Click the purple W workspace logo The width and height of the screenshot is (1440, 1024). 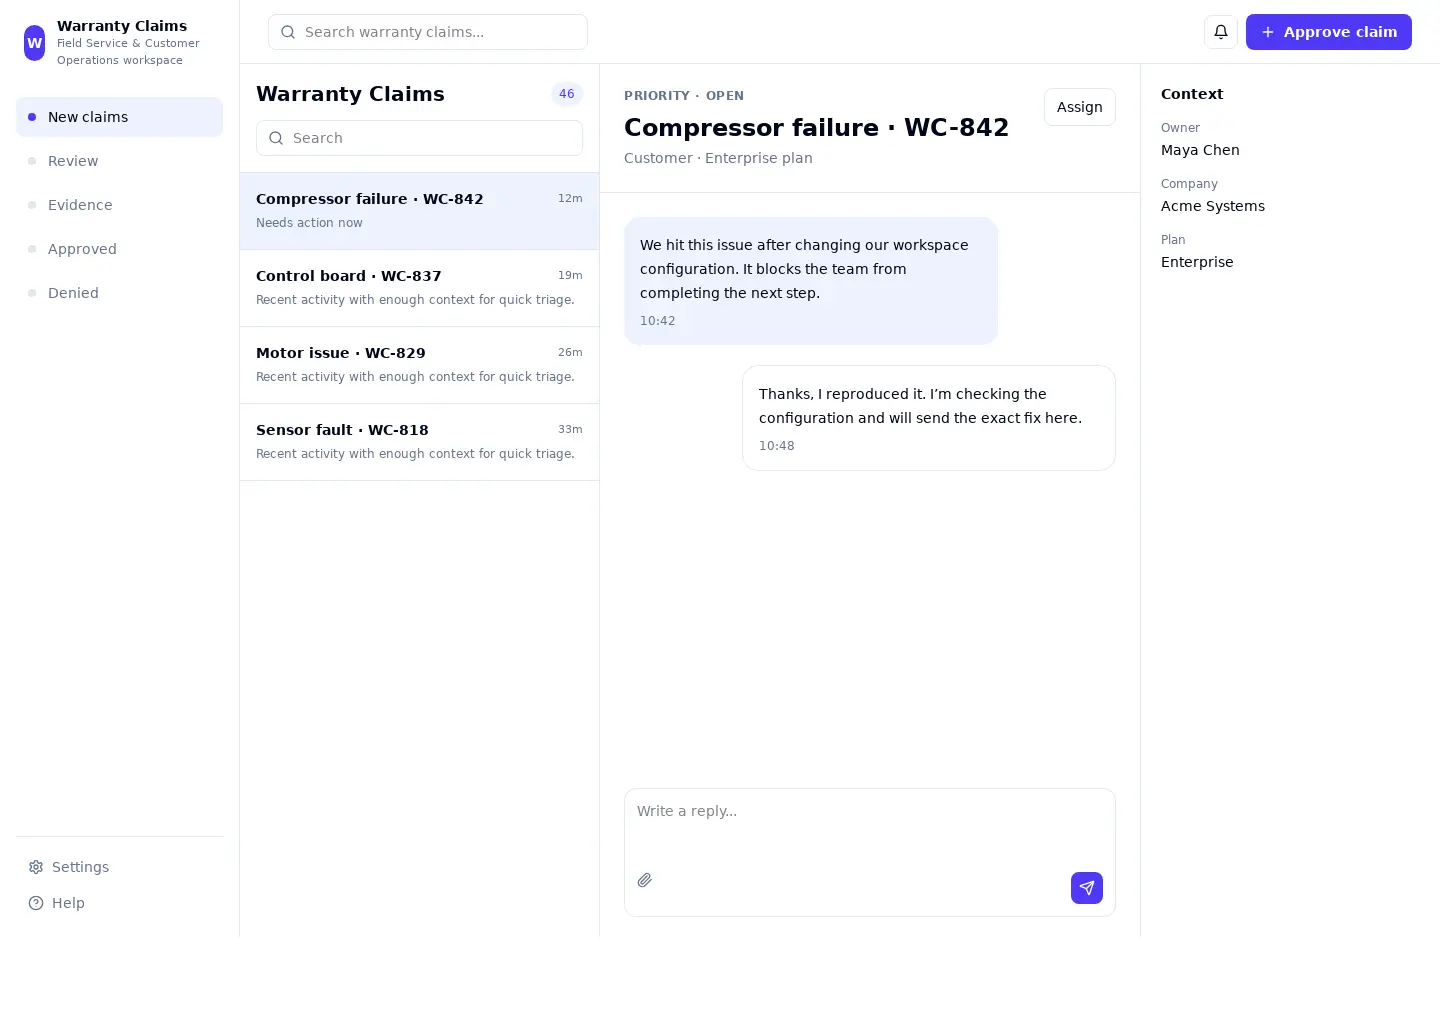tap(35, 43)
